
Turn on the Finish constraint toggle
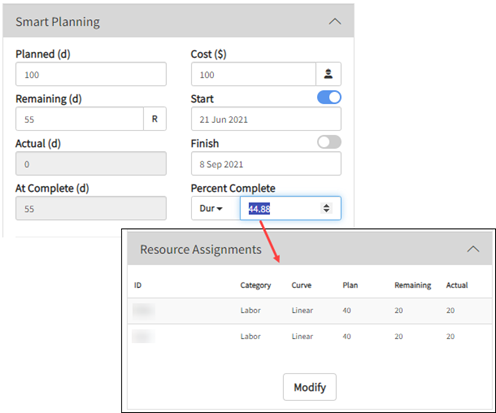(x=329, y=142)
